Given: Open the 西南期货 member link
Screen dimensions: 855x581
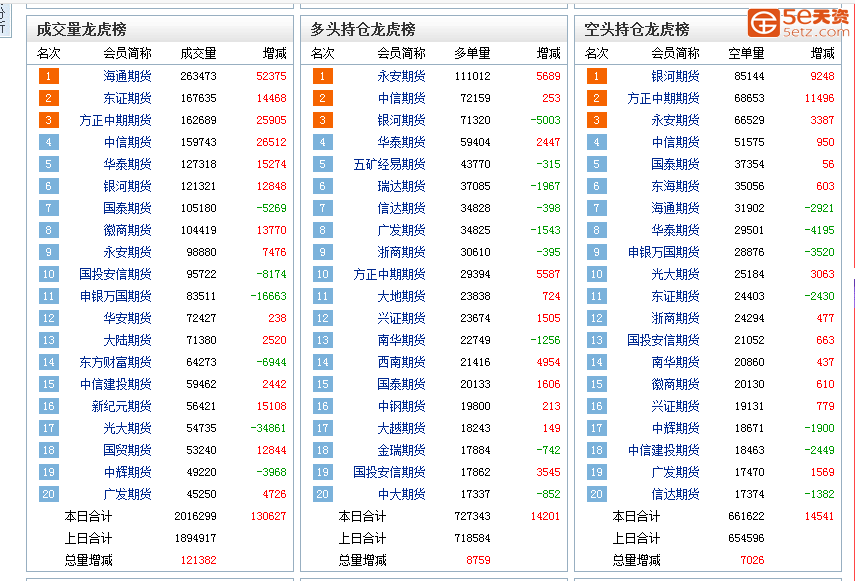Looking at the screenshot, I should click(401, 362).
